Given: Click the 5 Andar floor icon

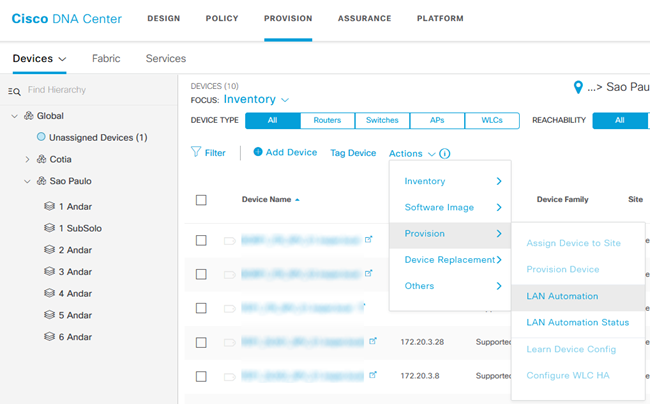Looking at the screenshot, I should pyautogui.click(x=49, y=314).
